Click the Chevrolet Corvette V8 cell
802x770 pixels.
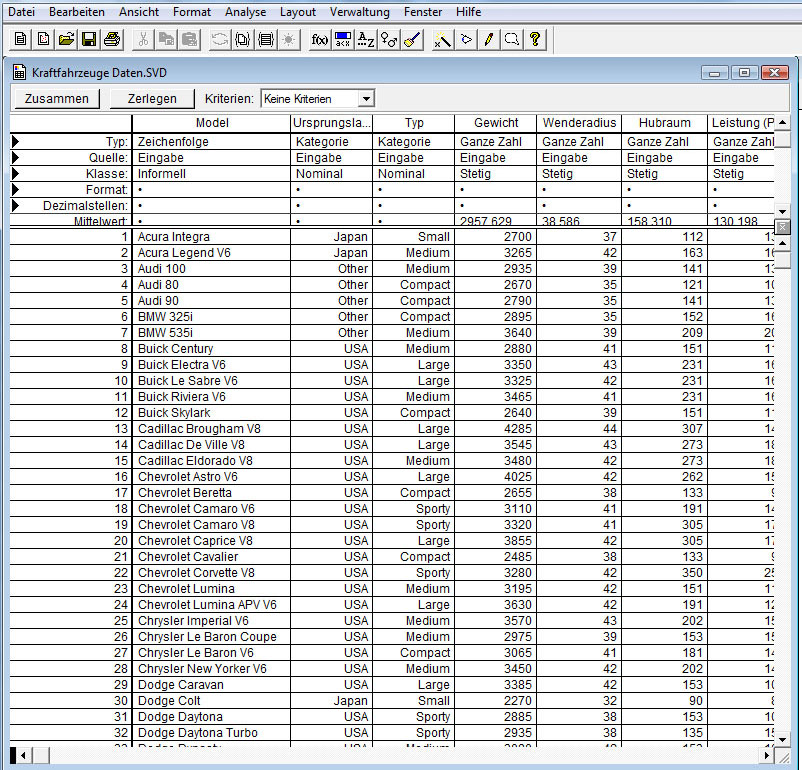coord(212,573)
